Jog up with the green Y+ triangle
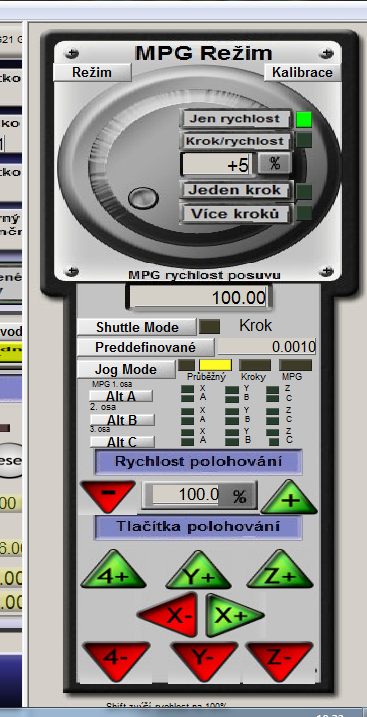Viewport: 367px width, 717px height. click(x=198, y=571)
